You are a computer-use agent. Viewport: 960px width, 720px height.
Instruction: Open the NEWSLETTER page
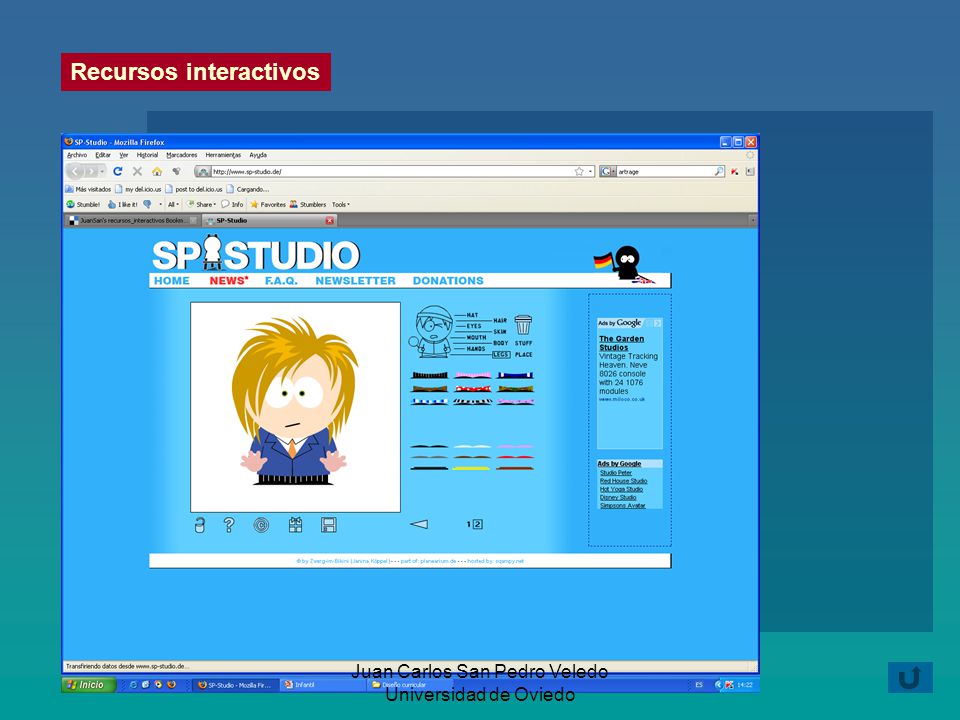(x=355, y=280)
